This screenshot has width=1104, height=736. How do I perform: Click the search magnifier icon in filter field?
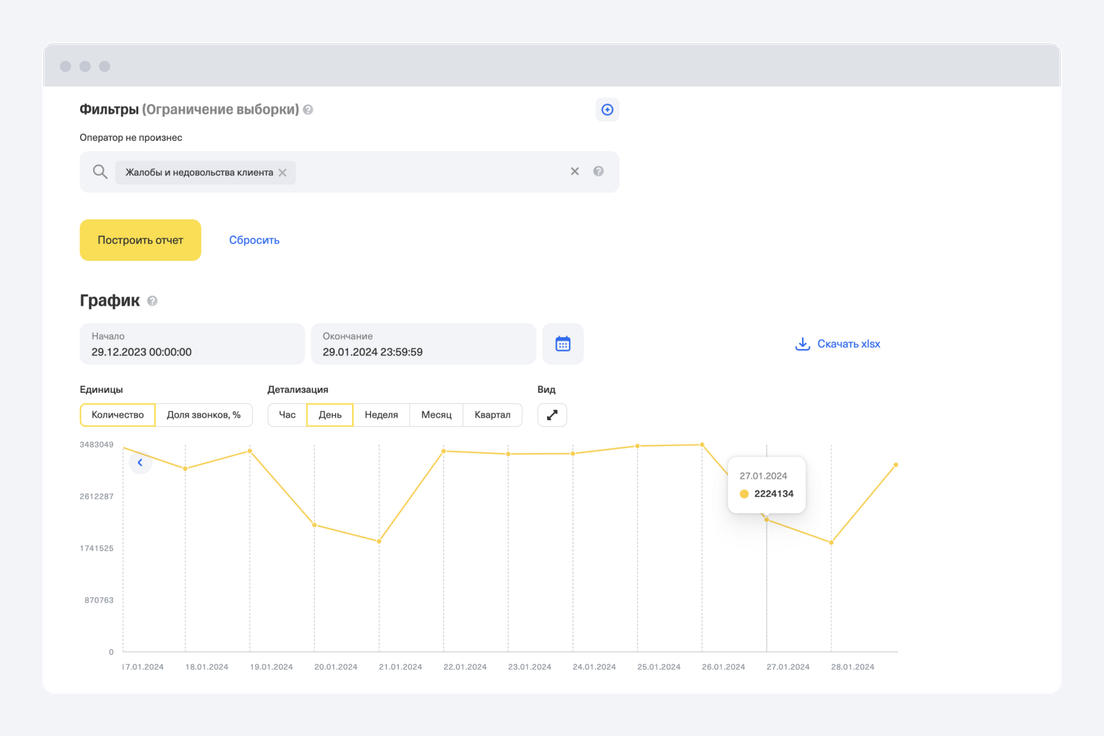point(100,172)
